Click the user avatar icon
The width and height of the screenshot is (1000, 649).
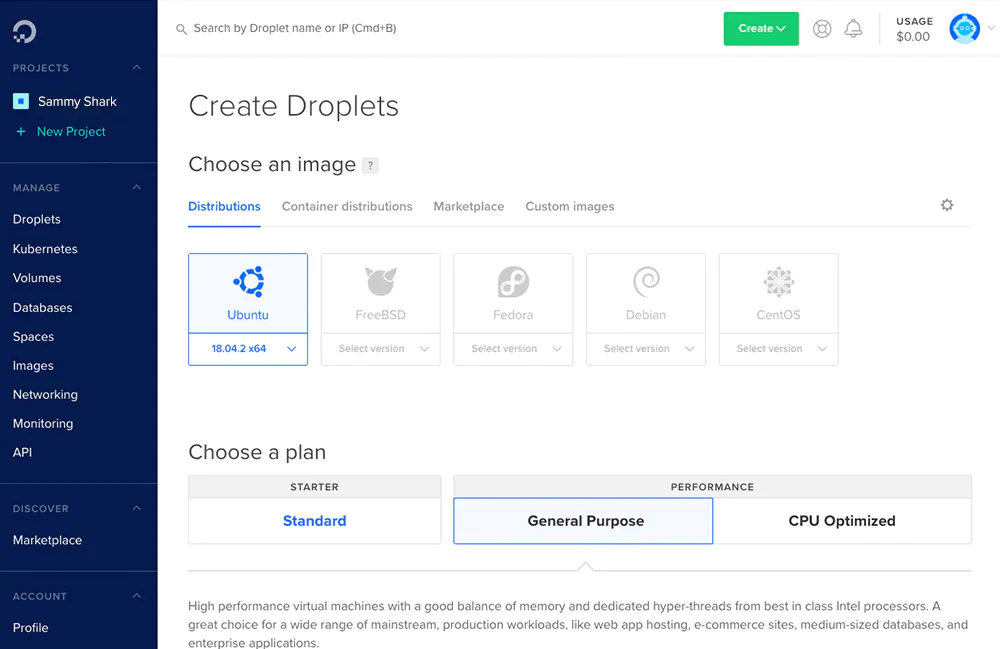click(x=964, y=29)
